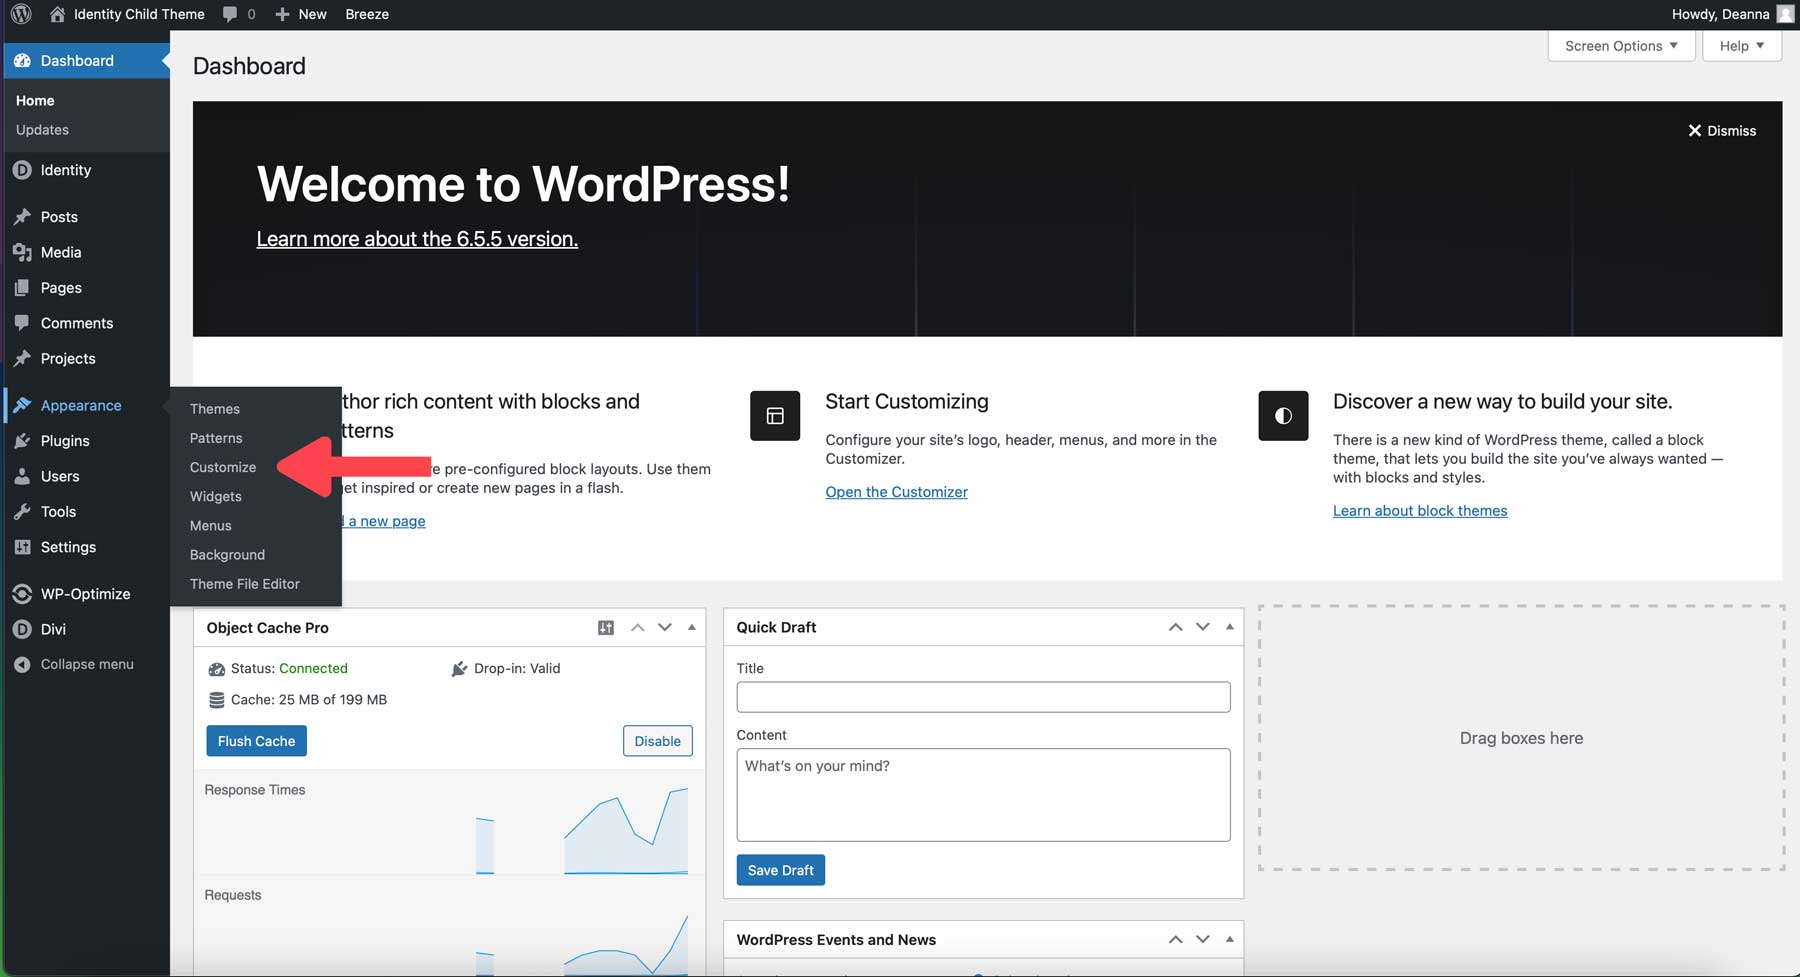Click the WordPress logo in admin bar
The width and height of the screenshot is (1800, 977).
pos(21,14)
